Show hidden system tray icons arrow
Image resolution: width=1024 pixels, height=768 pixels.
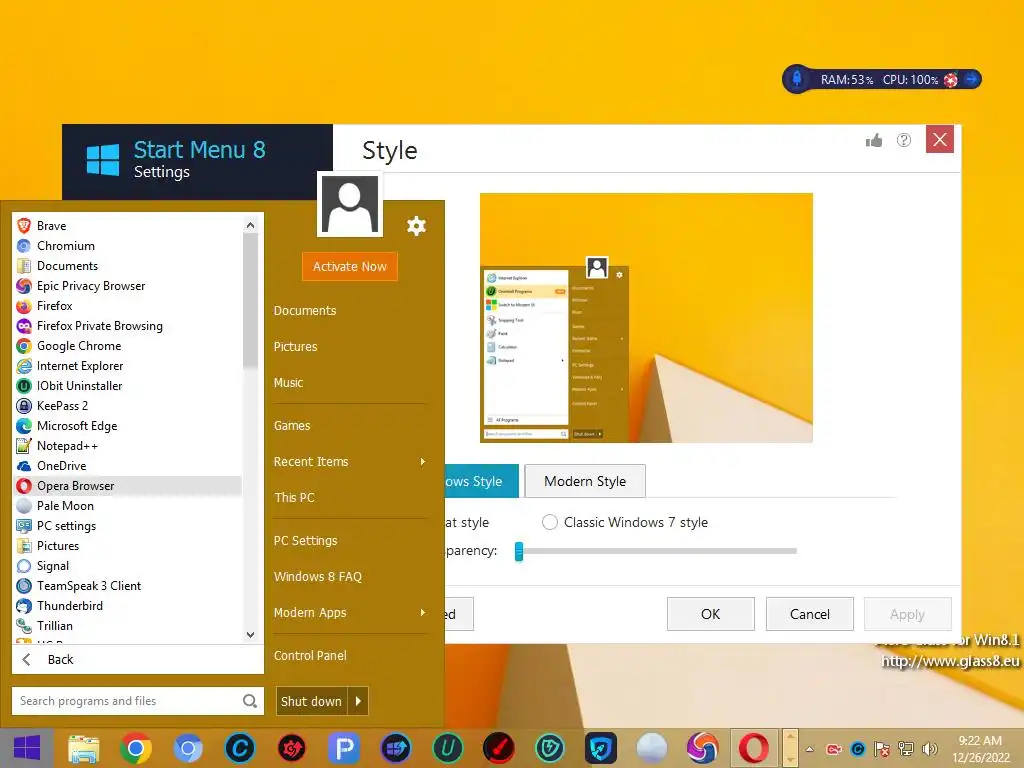coord(809,749)
